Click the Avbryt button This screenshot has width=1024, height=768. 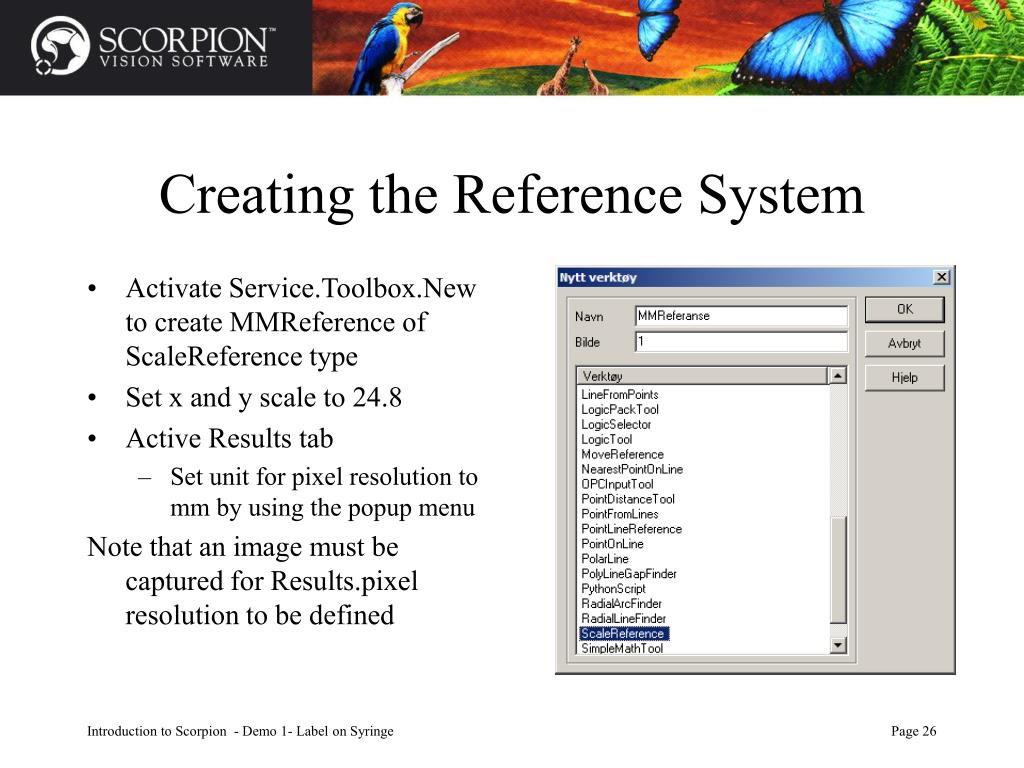[904, 343]
